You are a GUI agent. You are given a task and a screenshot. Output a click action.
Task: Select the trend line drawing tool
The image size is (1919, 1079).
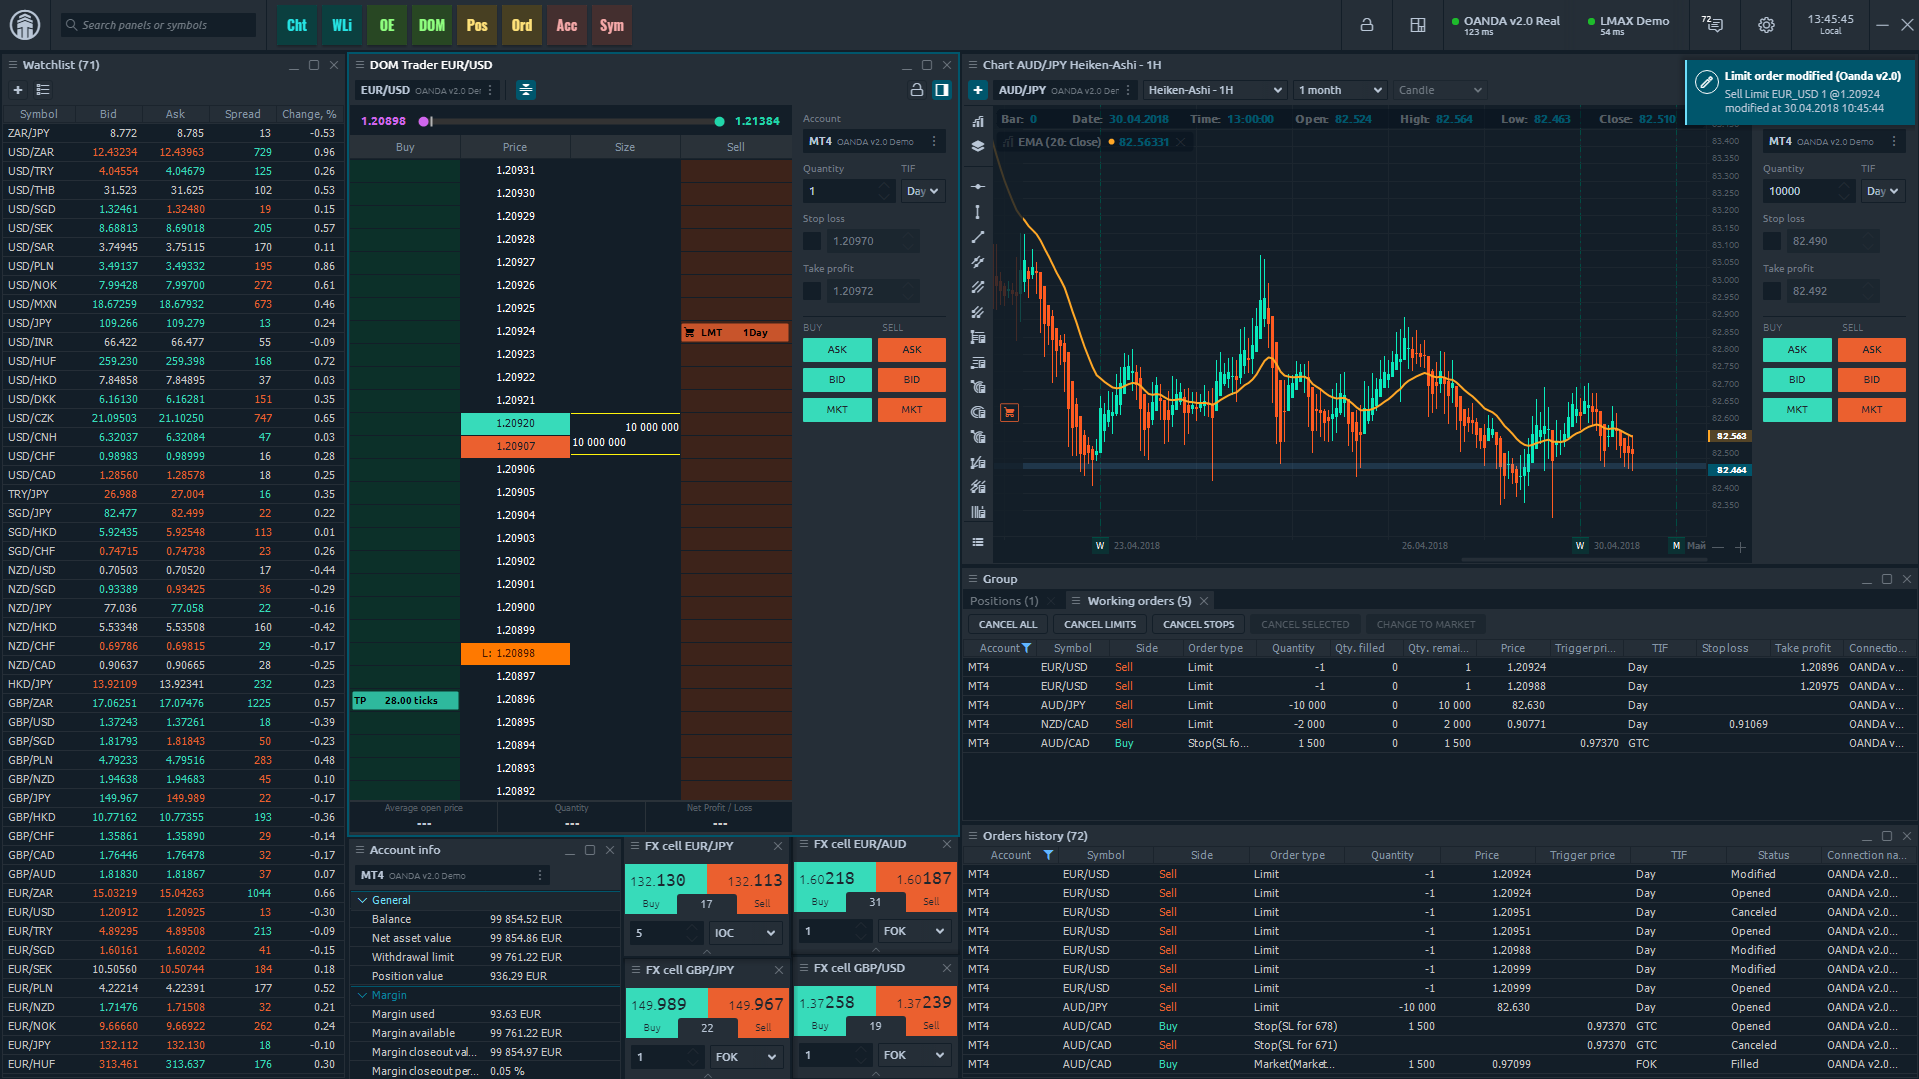(x=978, y=237)
